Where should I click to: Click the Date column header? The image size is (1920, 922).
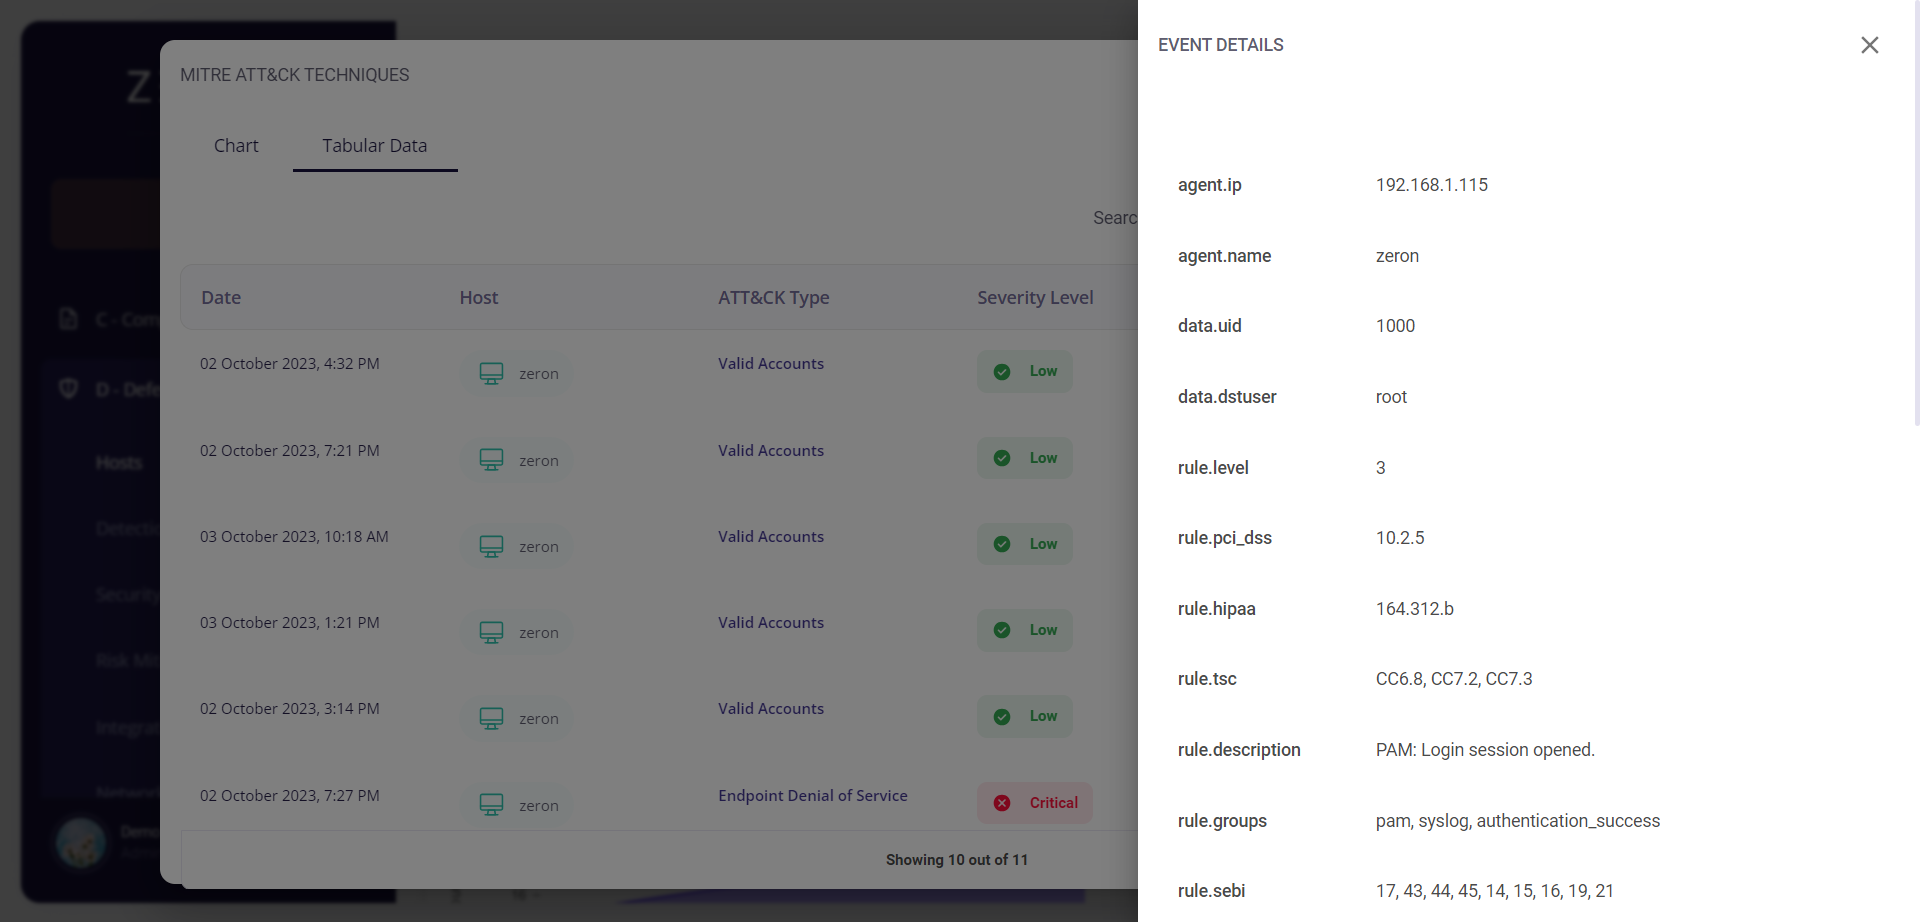[221, 298]
